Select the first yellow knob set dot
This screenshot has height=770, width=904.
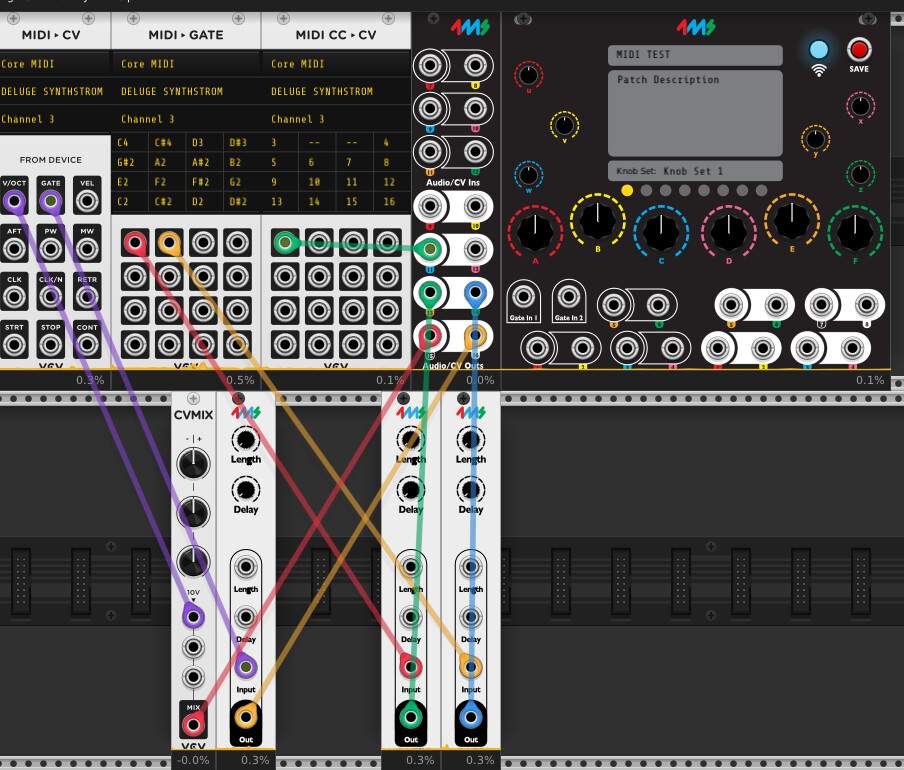coord(627,190)
